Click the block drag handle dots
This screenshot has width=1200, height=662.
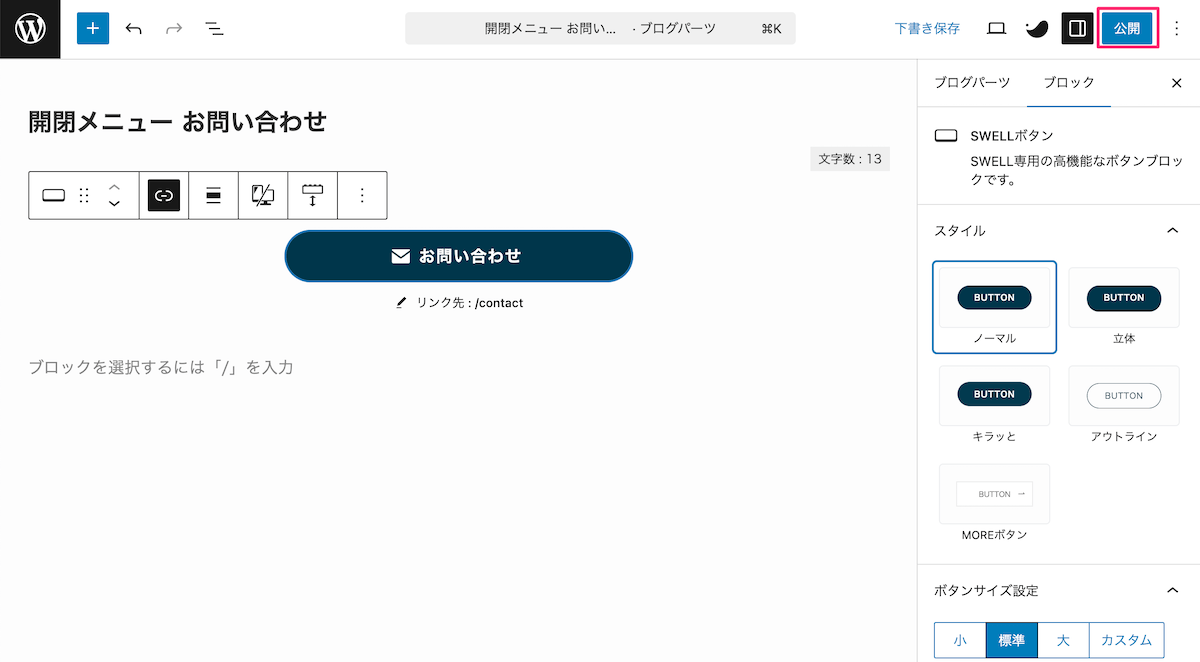coord(84,196)
